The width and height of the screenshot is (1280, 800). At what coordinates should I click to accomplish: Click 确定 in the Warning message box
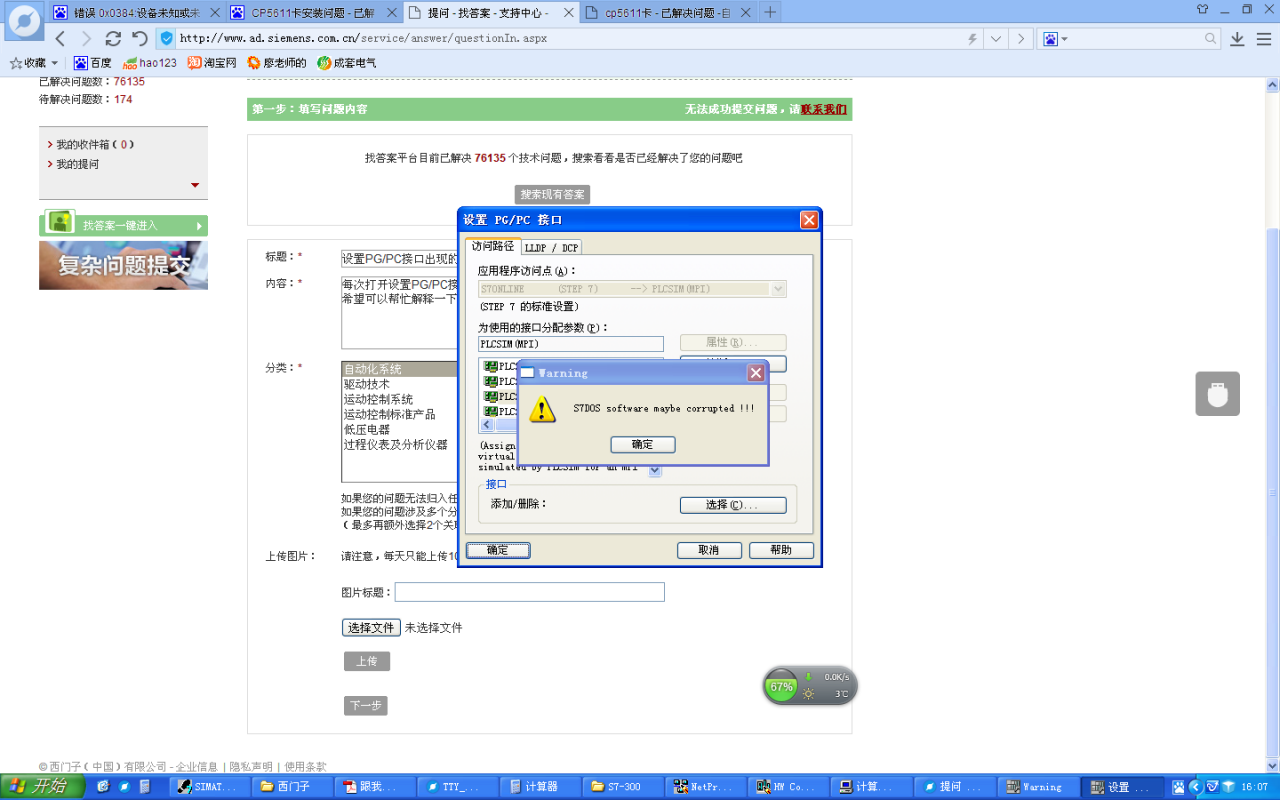pos(643,444)
